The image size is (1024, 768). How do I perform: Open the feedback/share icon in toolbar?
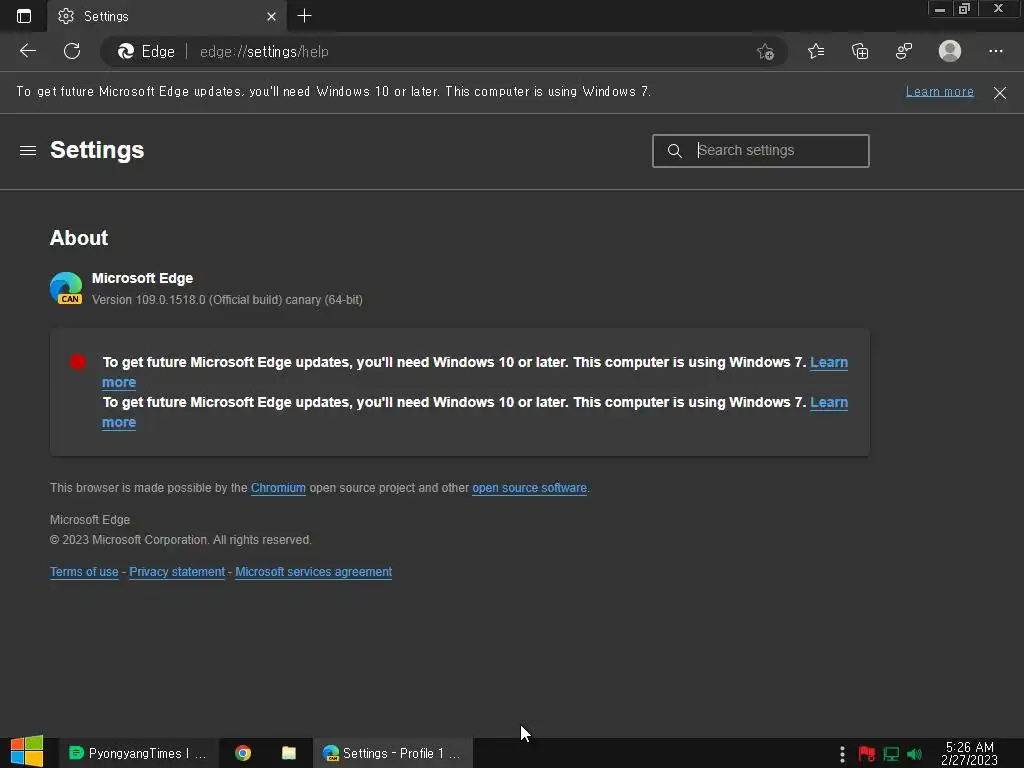coord(904,51)
